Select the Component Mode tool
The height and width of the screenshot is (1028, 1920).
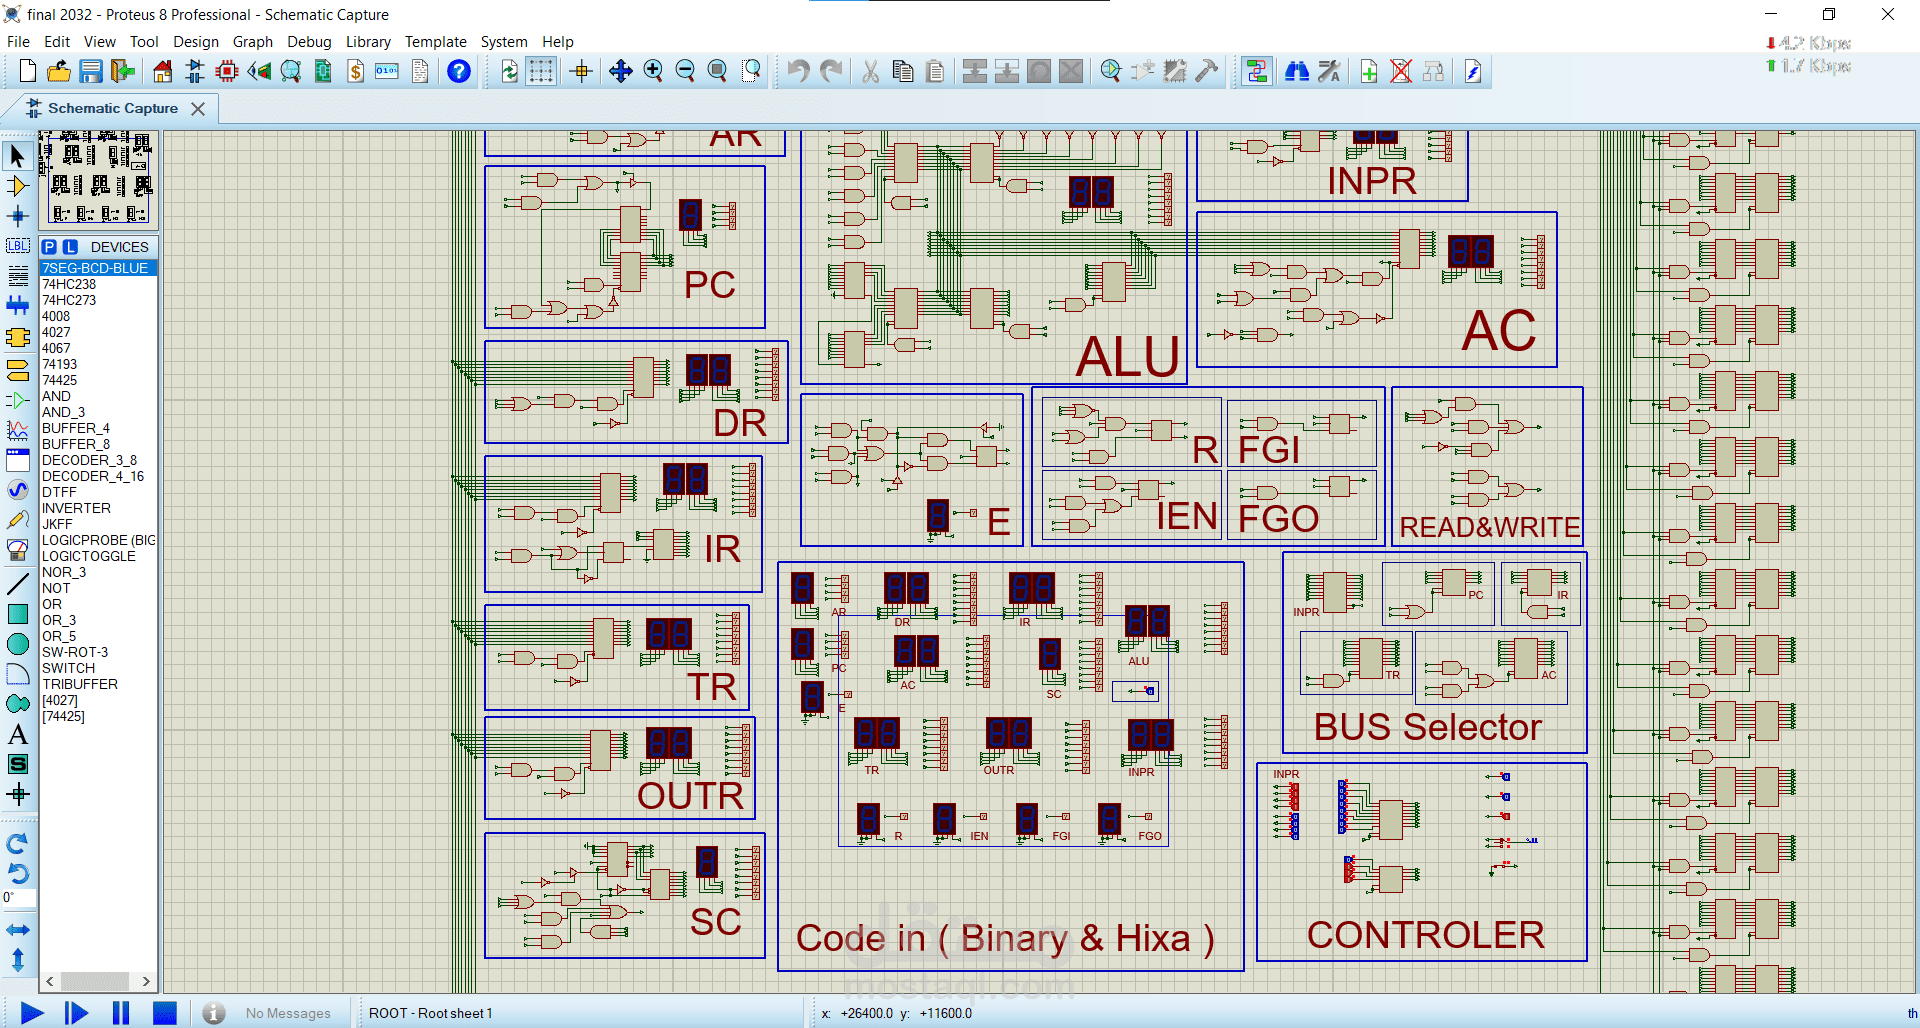coord(18,186)
